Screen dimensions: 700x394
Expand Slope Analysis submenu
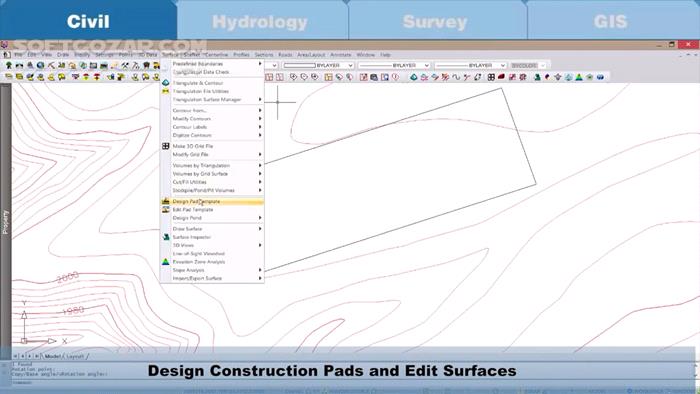(x=212, y=270)
